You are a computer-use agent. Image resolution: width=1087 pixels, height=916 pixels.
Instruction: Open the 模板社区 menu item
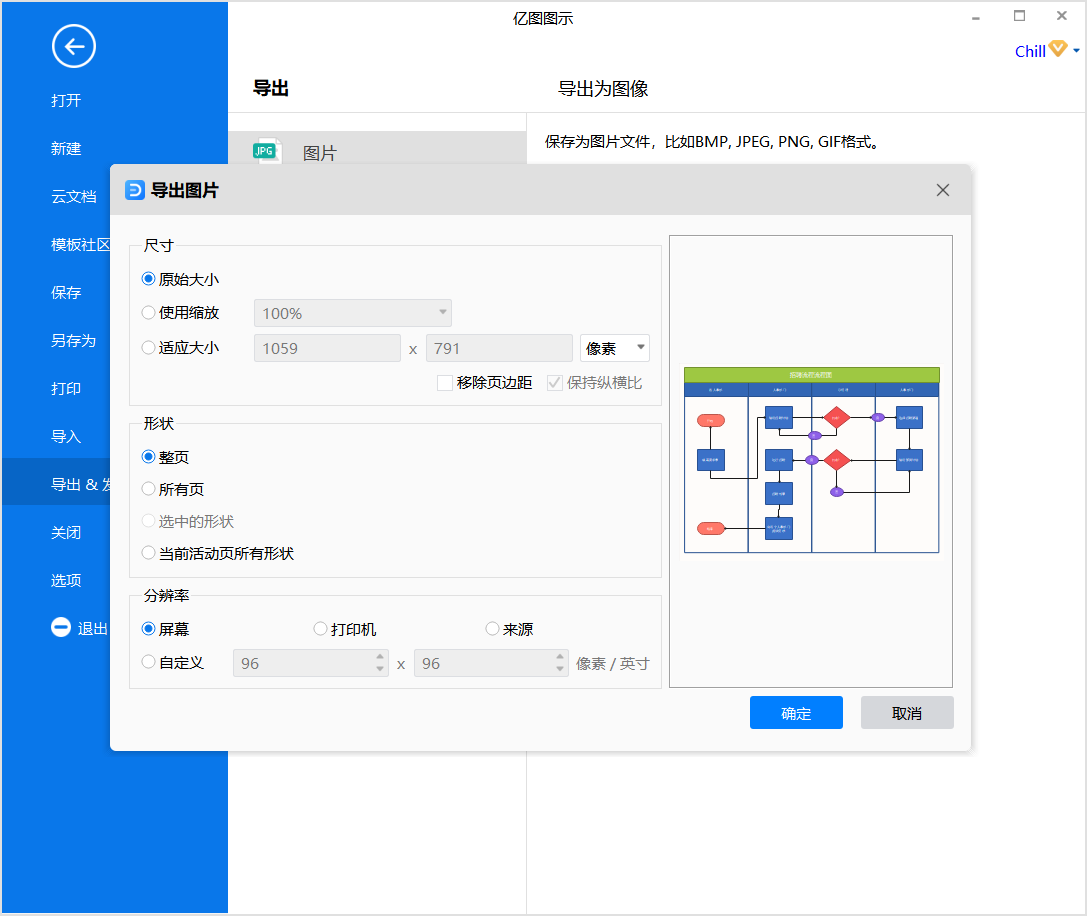80,244
